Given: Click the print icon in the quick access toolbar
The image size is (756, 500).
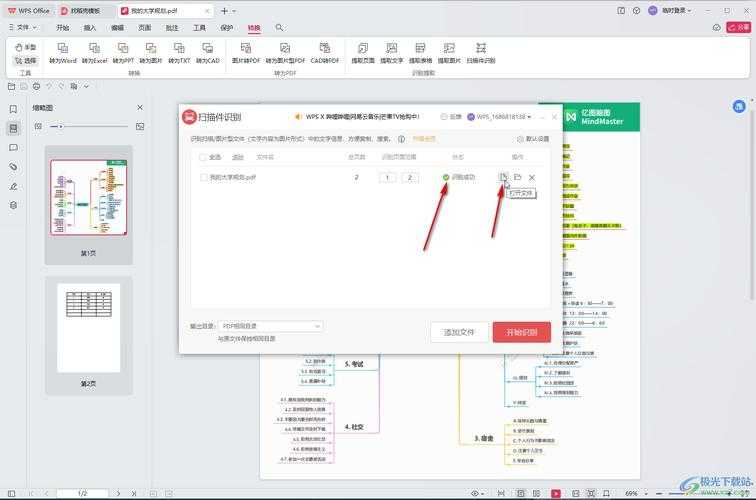Looking at the screenshot, I should tap(36, 86).
